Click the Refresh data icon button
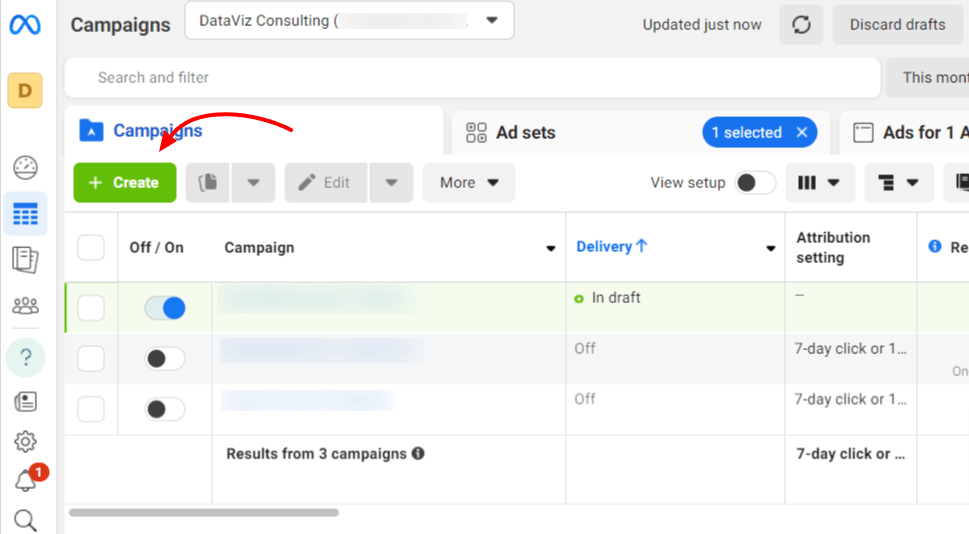Screen dimensions: 969x534 tap(801, 25)
